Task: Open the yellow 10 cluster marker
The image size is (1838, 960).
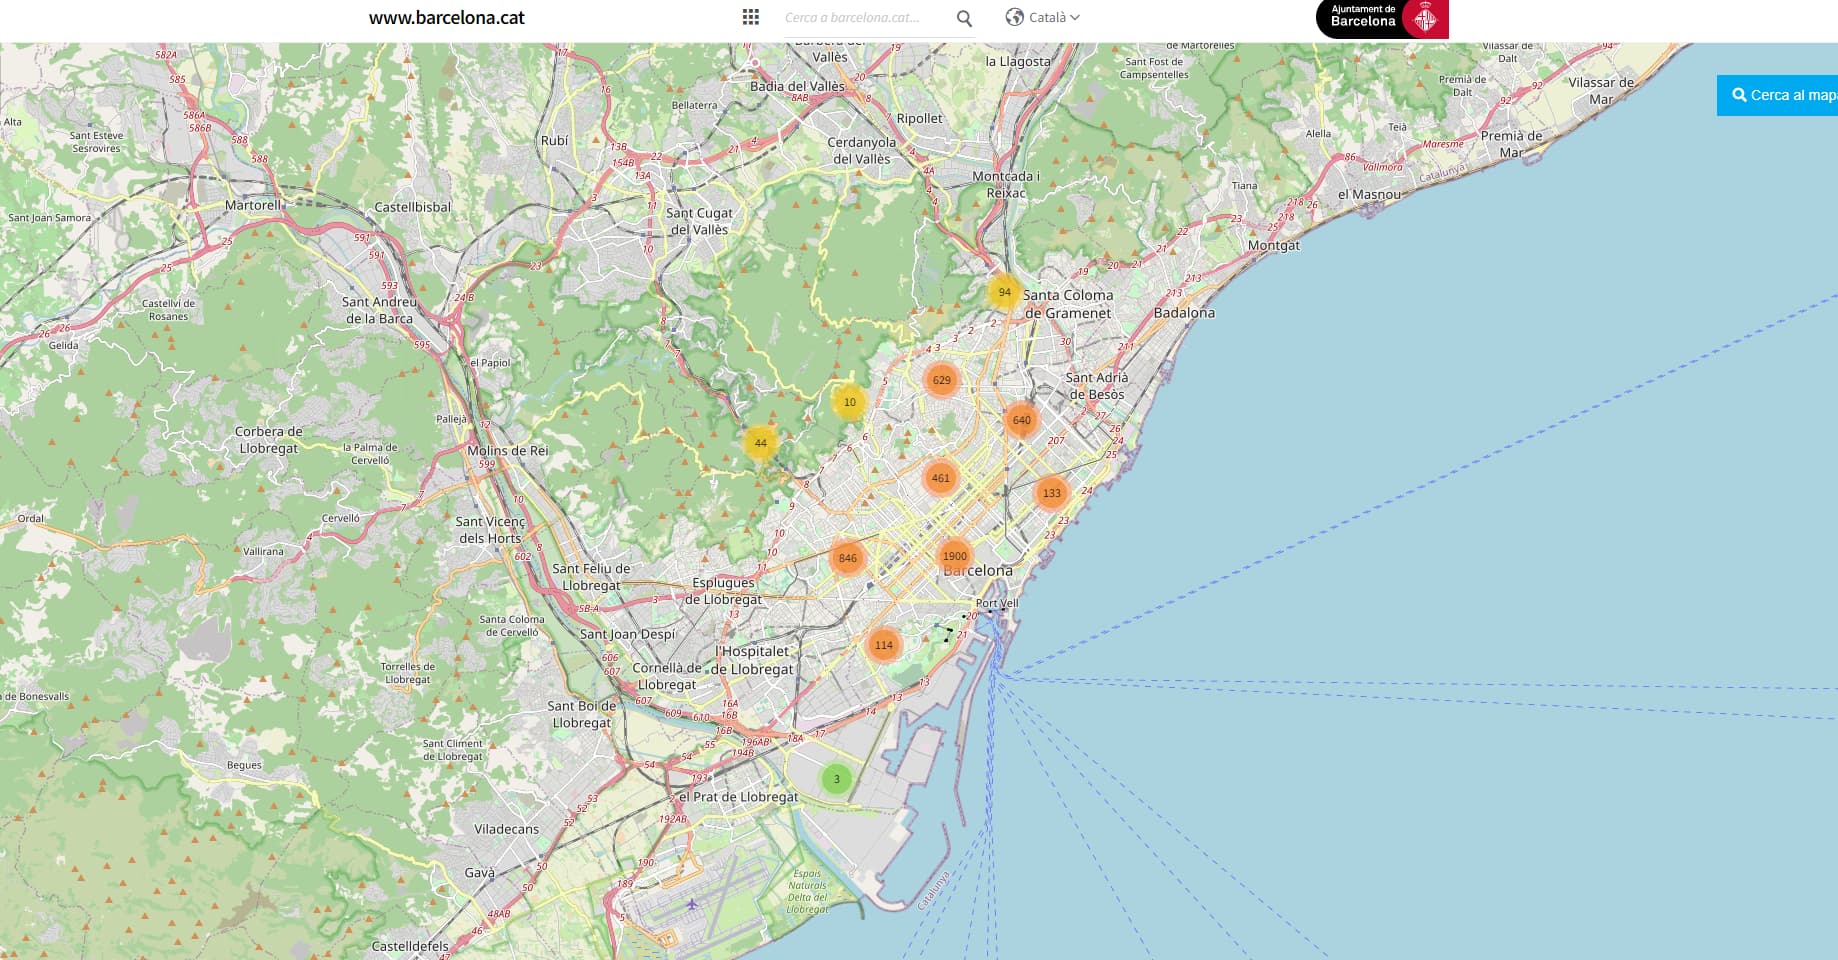Action: (x=849, y=402)
